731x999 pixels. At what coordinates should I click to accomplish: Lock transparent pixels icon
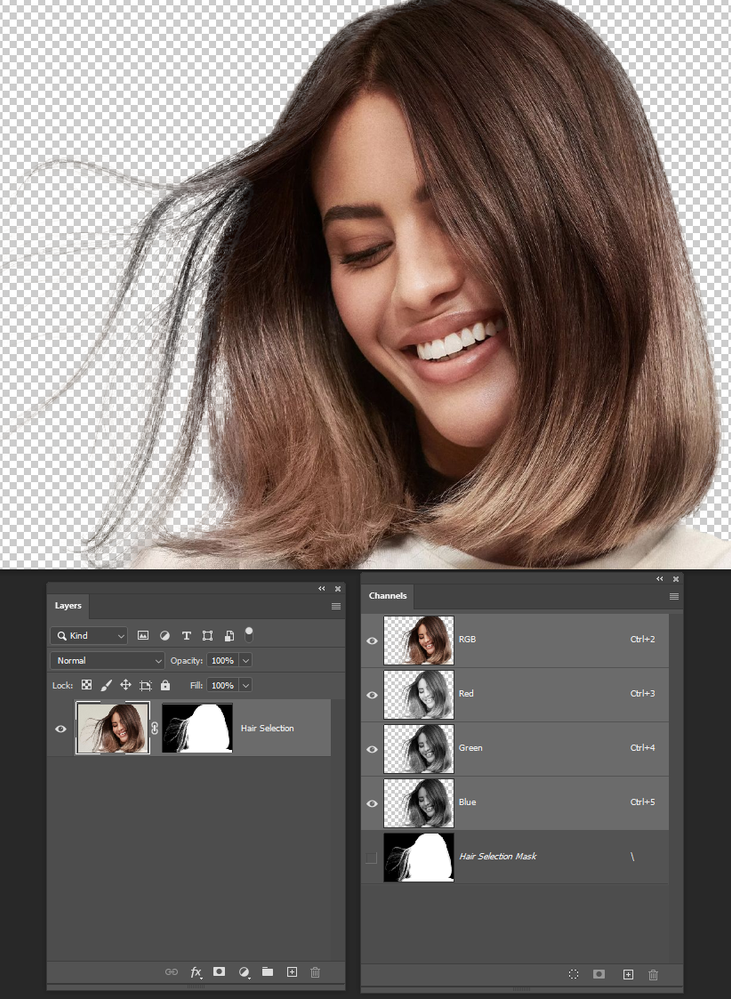coord(87,685)
